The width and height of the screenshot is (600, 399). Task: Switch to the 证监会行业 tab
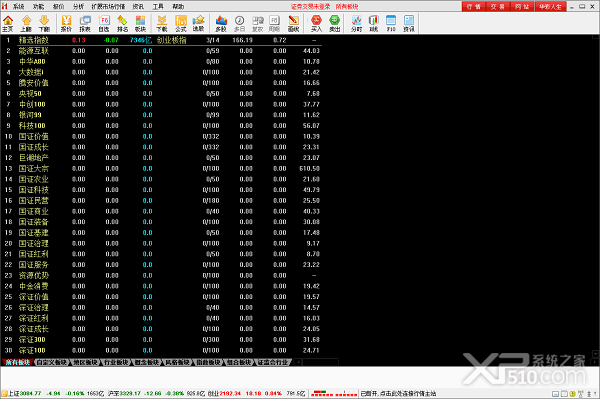point(272,362)
